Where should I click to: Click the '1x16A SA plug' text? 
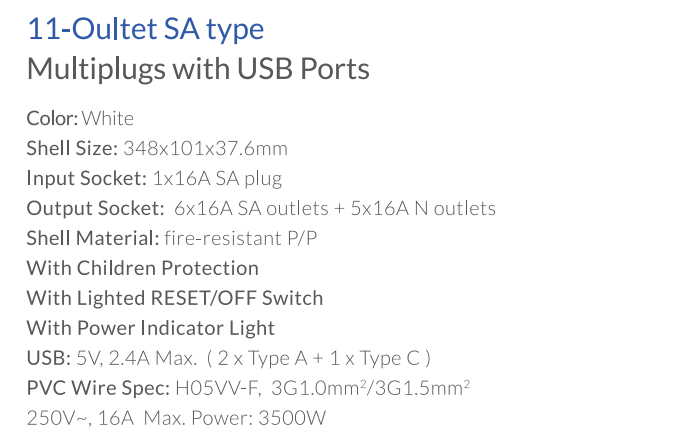point(217,179)
